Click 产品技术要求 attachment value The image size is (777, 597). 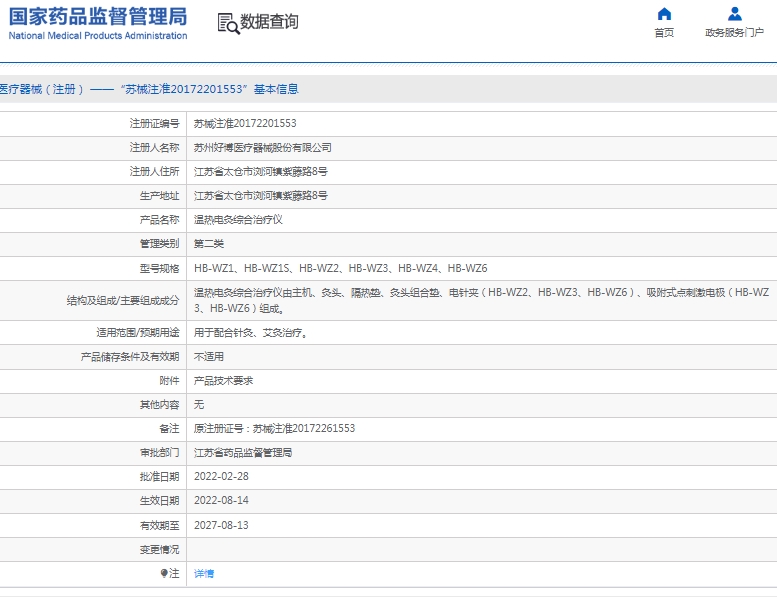pos(223,380)
